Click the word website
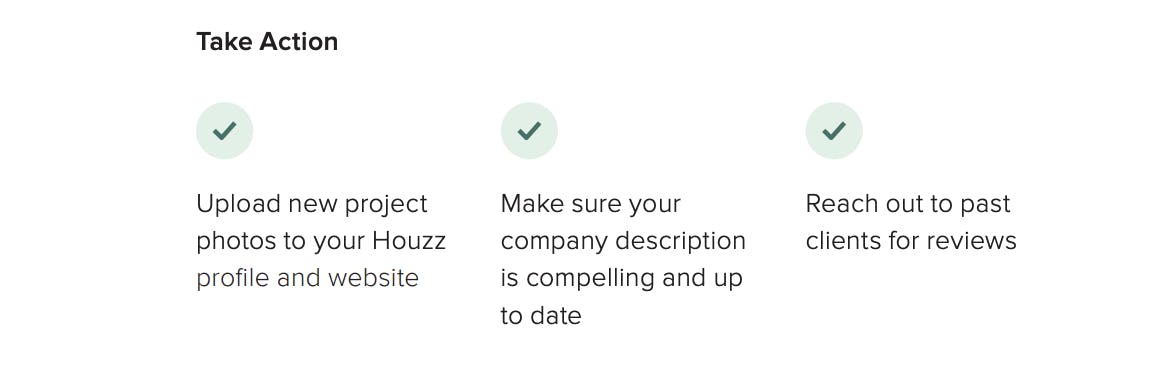The height and width of the screenshot is (382, 1164). tap(373, 278)
